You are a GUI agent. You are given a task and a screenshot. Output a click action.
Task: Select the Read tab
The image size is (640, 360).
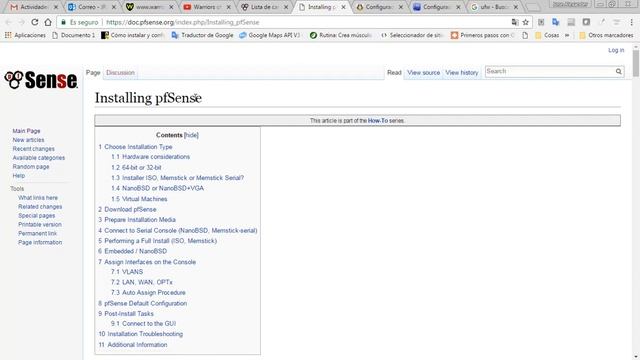pos(394,73)
